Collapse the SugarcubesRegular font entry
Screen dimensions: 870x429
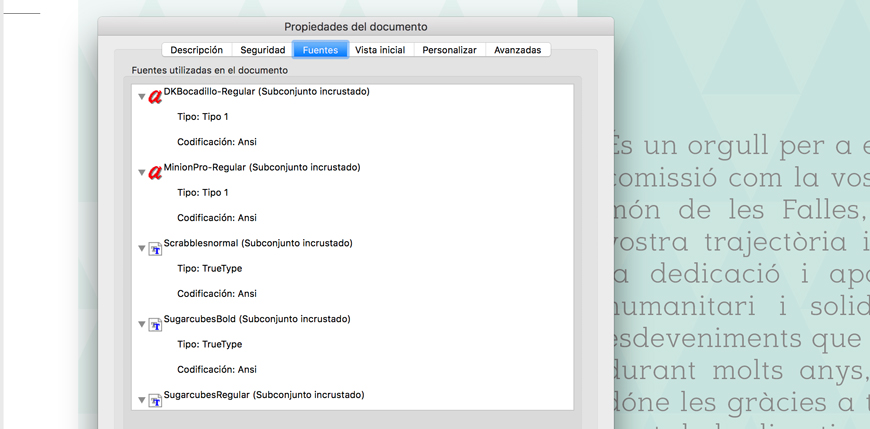pos(142,400)
